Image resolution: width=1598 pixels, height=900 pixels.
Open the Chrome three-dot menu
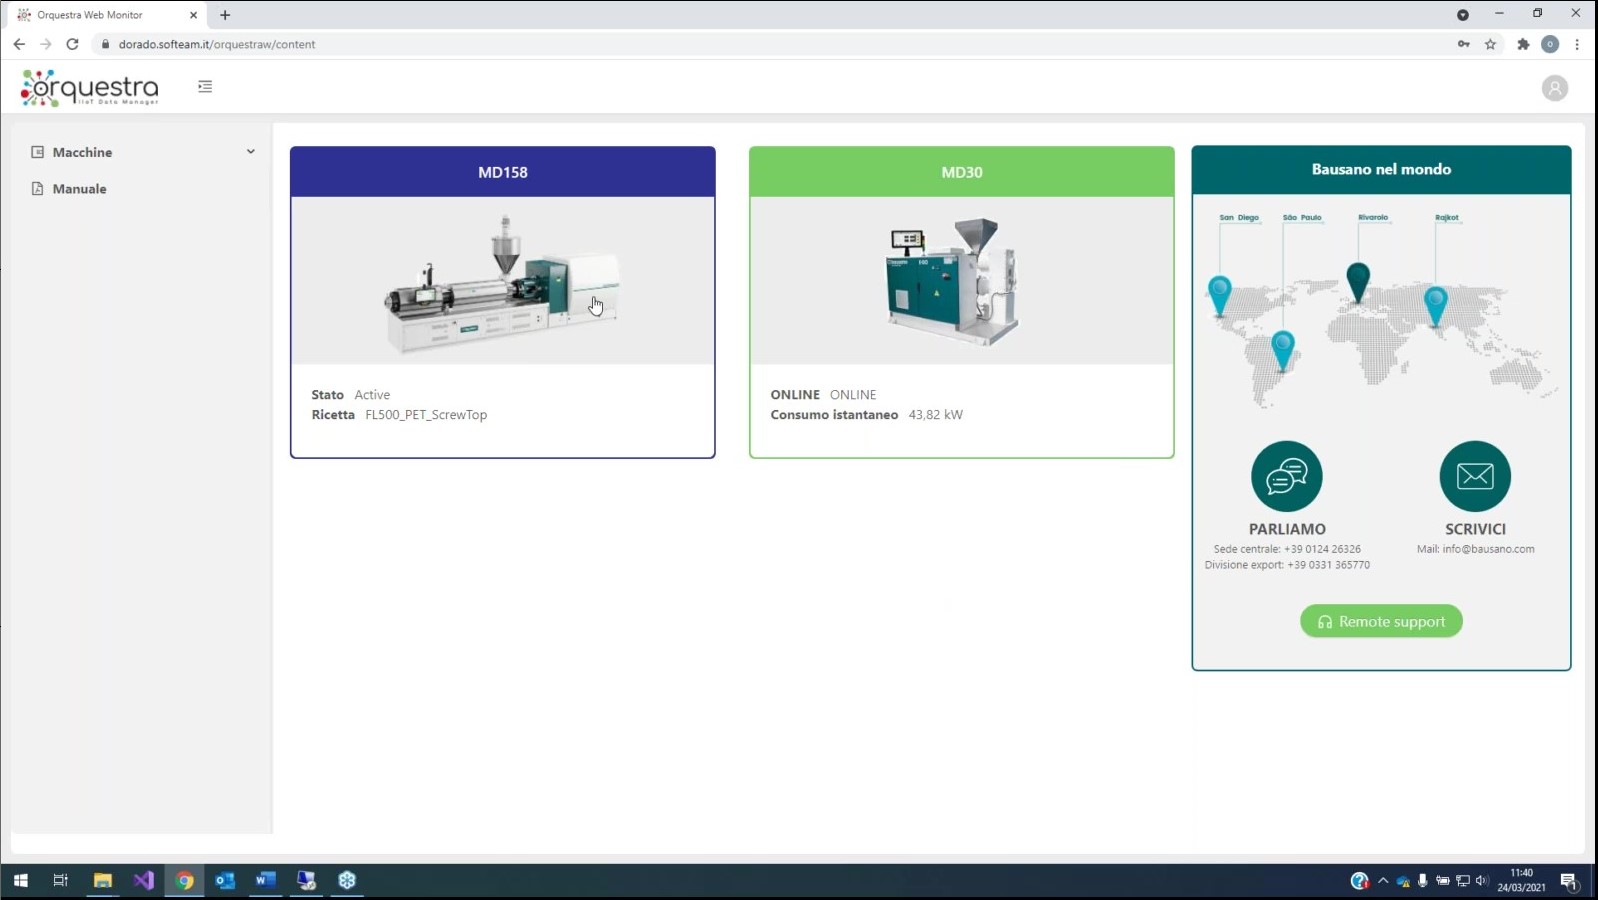1577,44
